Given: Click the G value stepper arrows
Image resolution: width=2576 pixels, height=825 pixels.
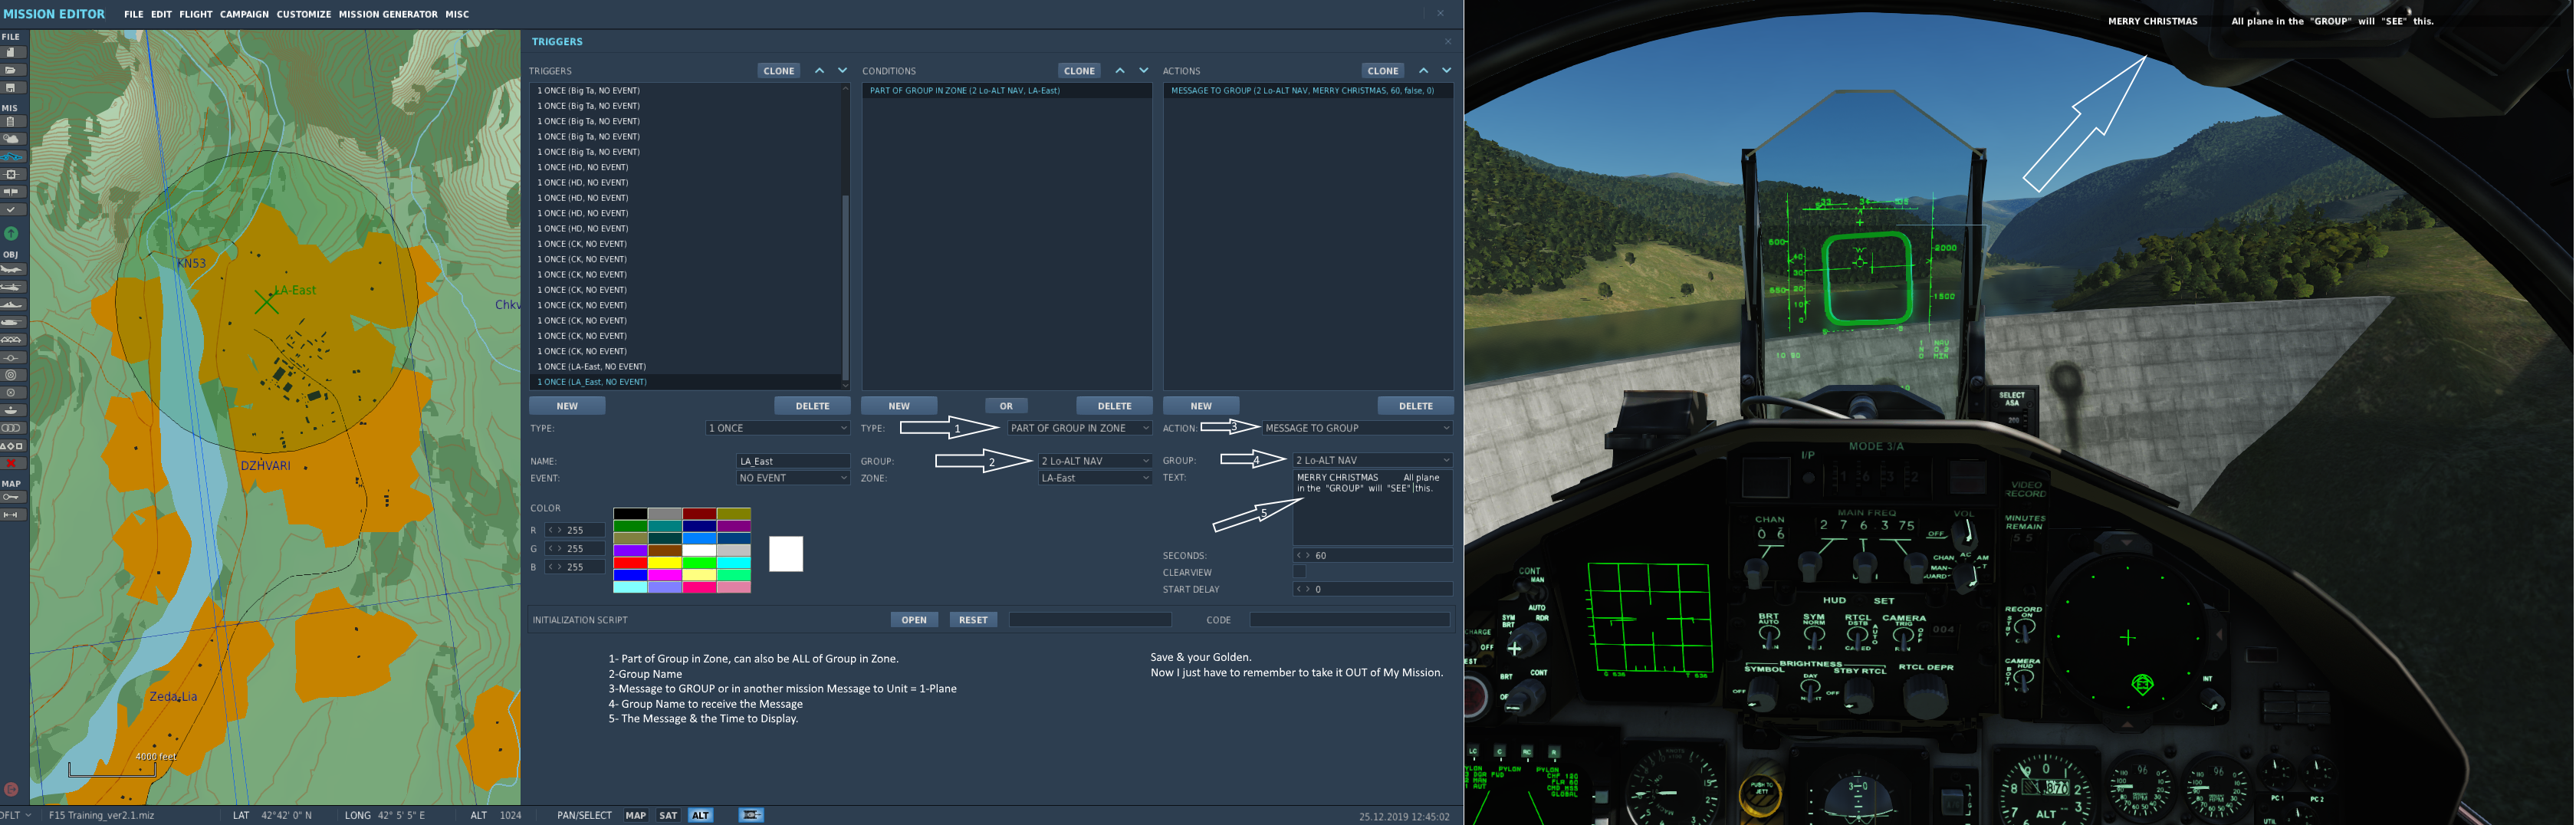Looking at the screenshot, I should coord(554,548).
